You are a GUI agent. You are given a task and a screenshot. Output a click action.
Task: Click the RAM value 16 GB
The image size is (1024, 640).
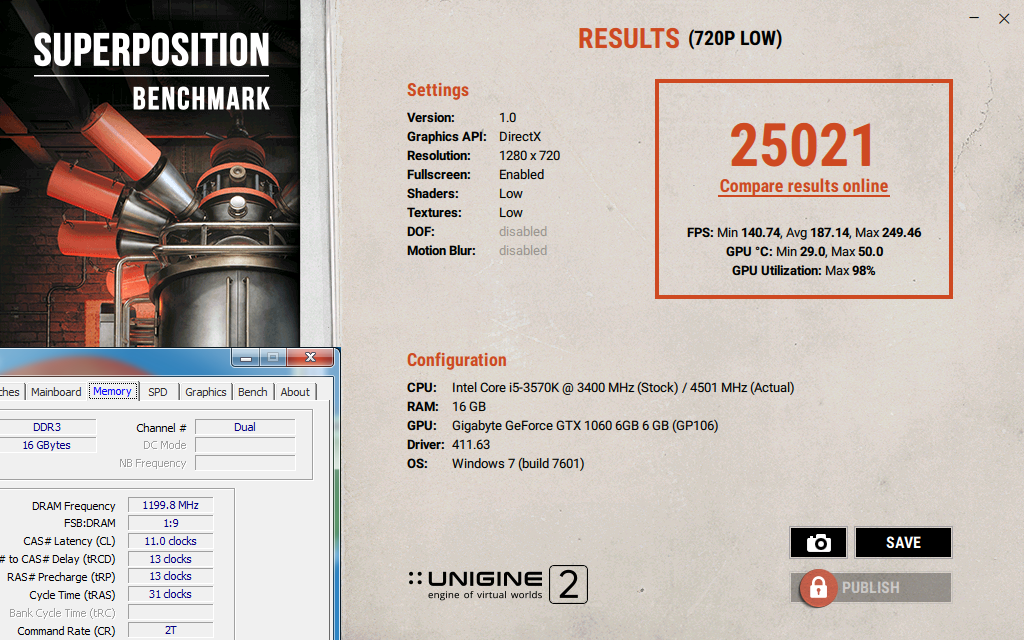469,406
